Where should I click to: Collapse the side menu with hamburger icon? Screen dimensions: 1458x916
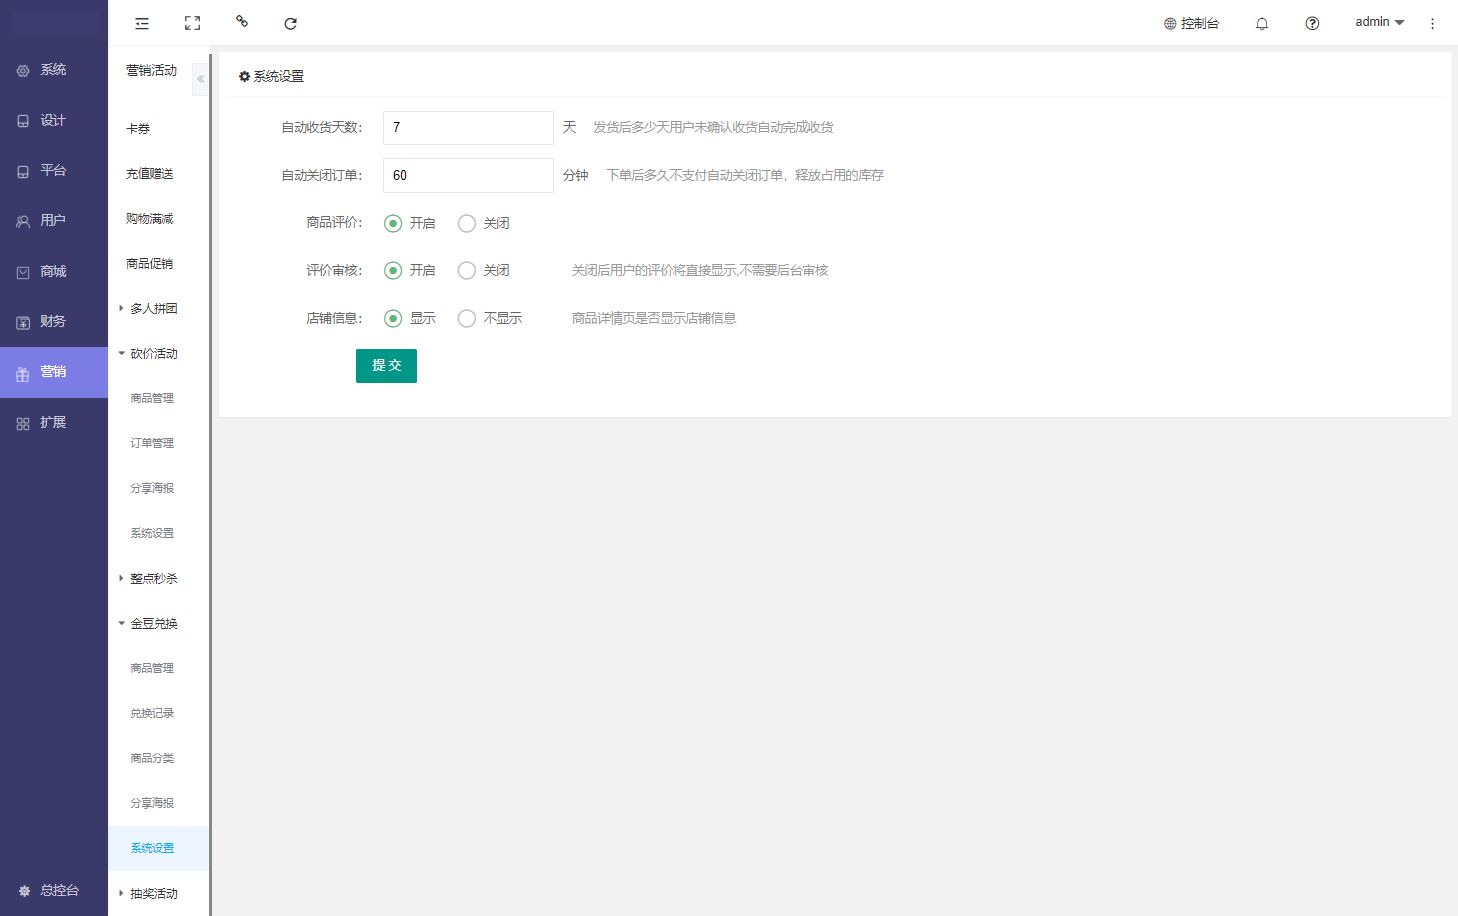(142, 23)
